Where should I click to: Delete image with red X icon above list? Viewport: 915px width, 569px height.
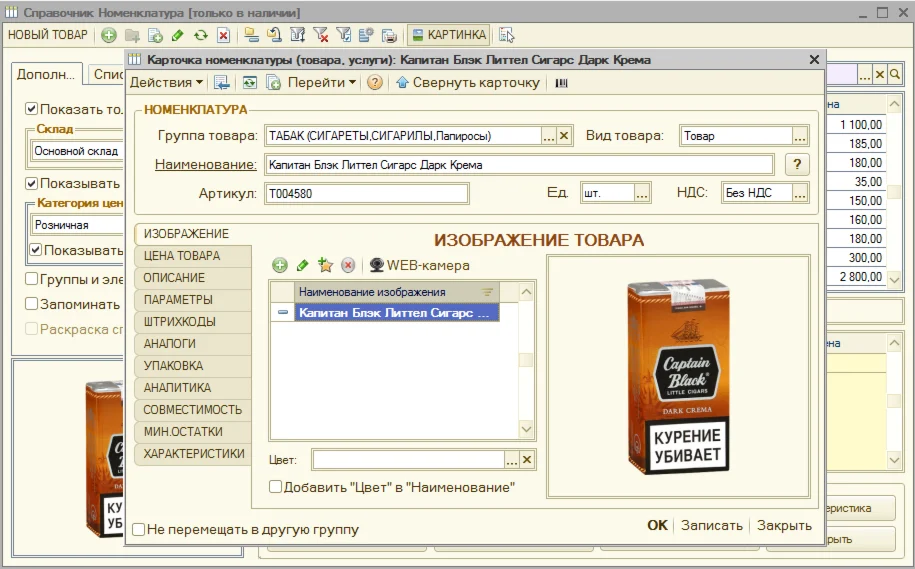pyautogui.click(x=348, y=265)
